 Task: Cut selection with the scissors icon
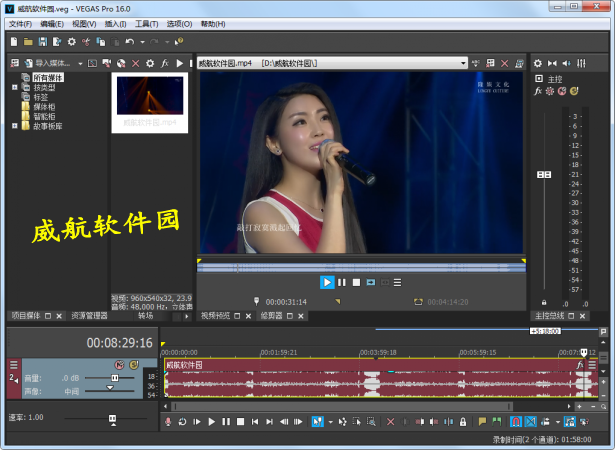[86, 42]
